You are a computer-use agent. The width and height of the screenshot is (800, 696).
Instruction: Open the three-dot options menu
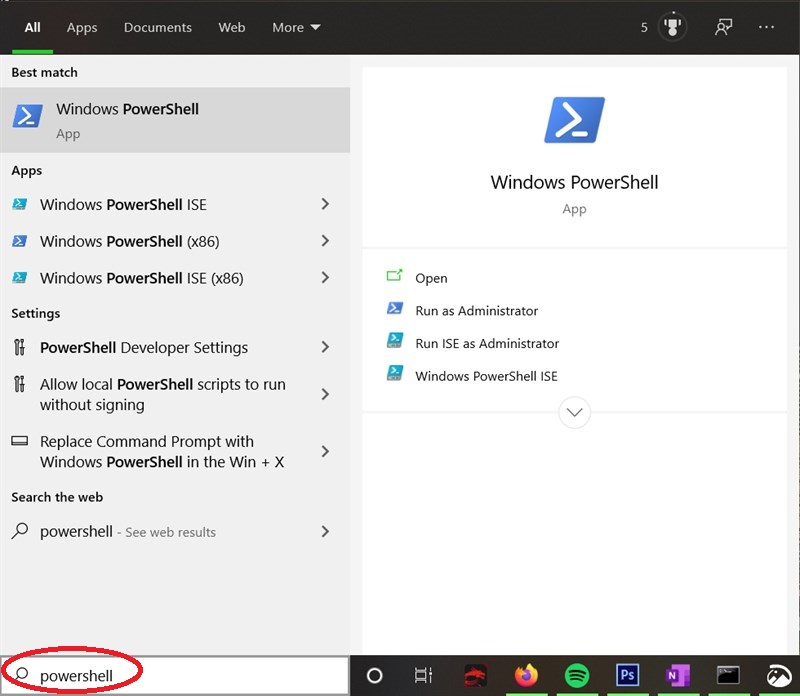click(x=767, y=28)
